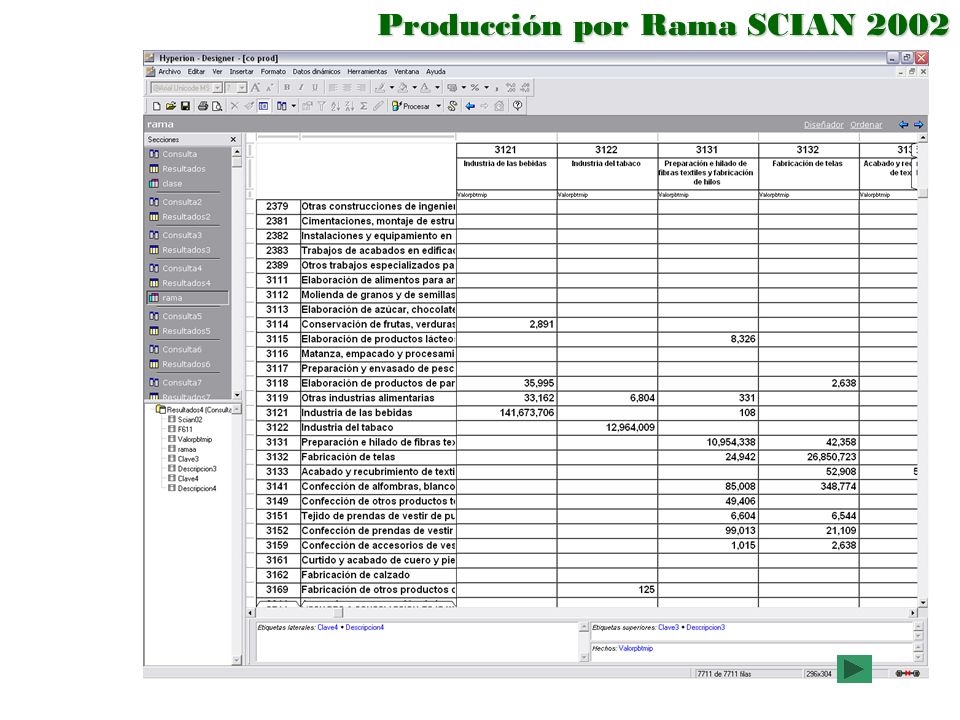Click the Align left icon
The width and height of the screenshot is (960, 720).
click(x=332, y=88)
